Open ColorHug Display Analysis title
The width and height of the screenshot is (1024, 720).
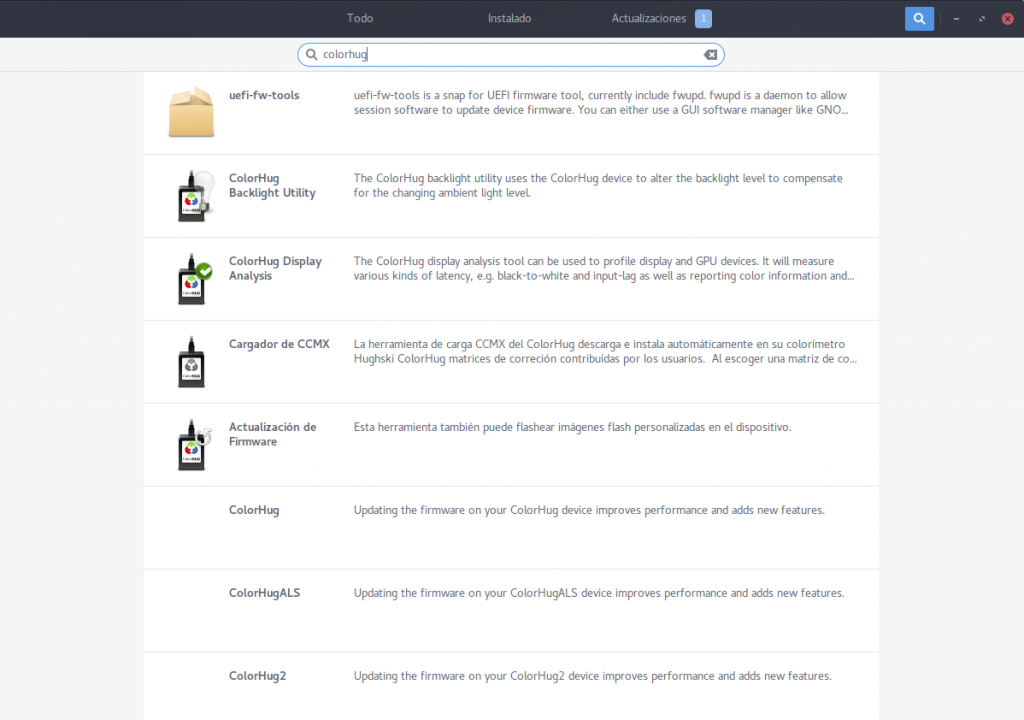(275, 269)
